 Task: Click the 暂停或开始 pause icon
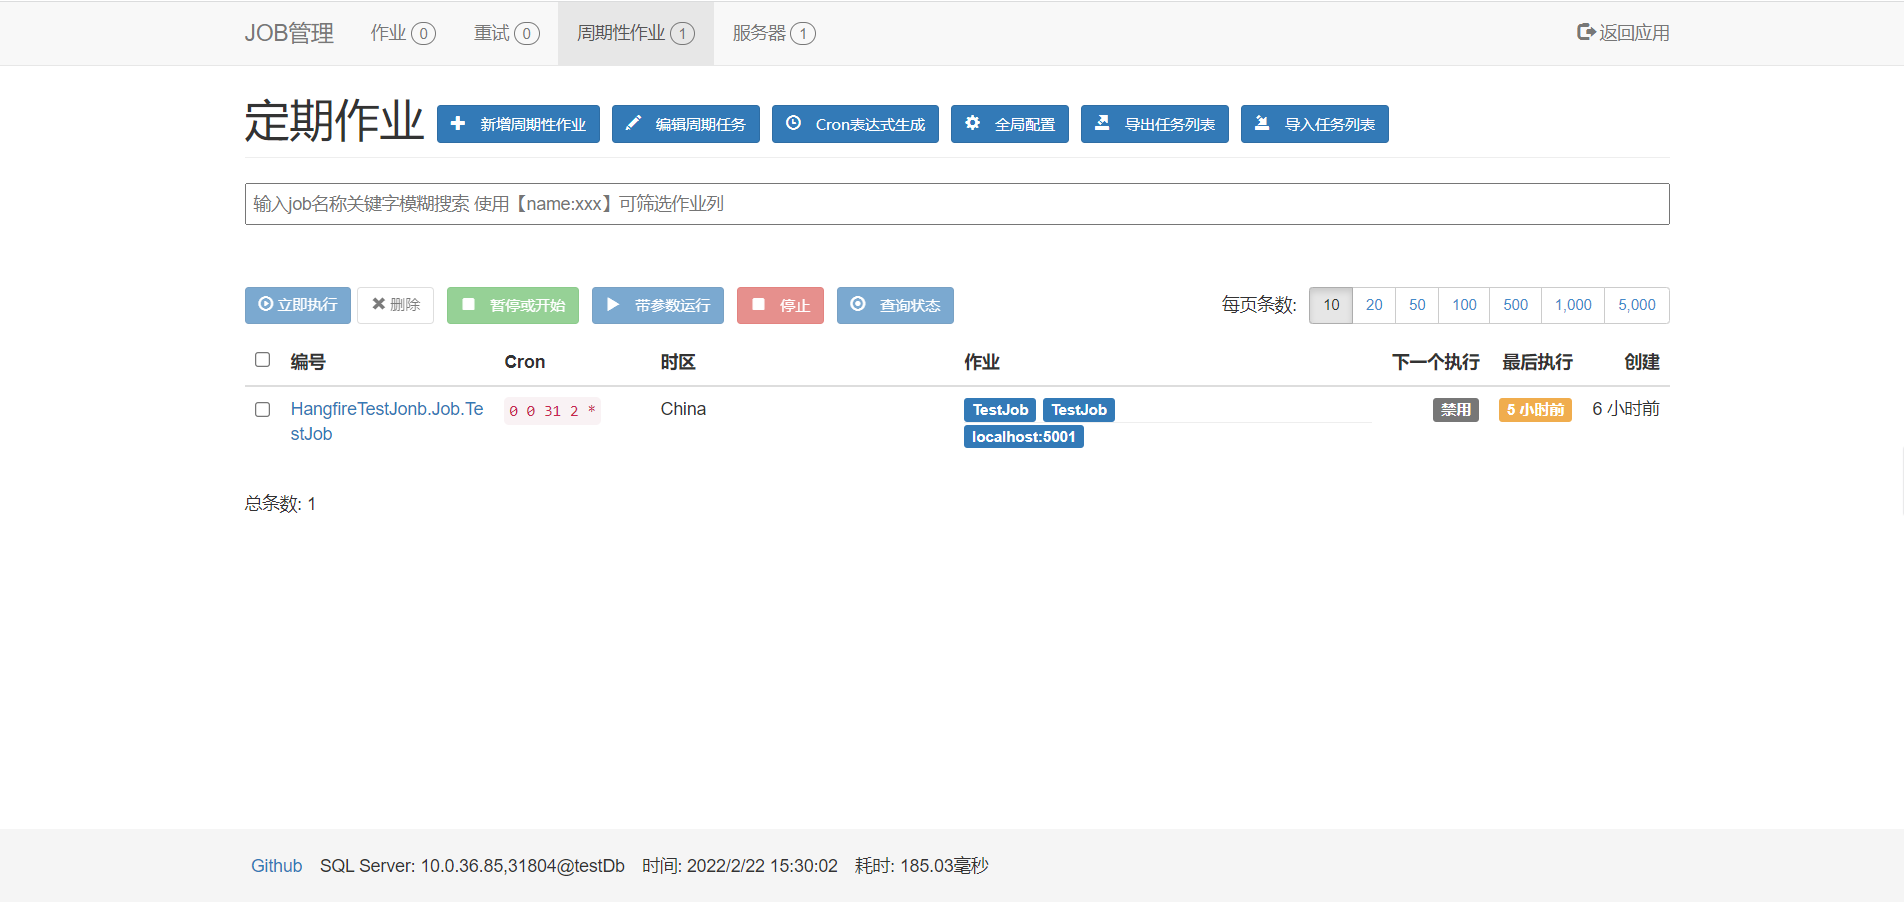tap(468, 305)
